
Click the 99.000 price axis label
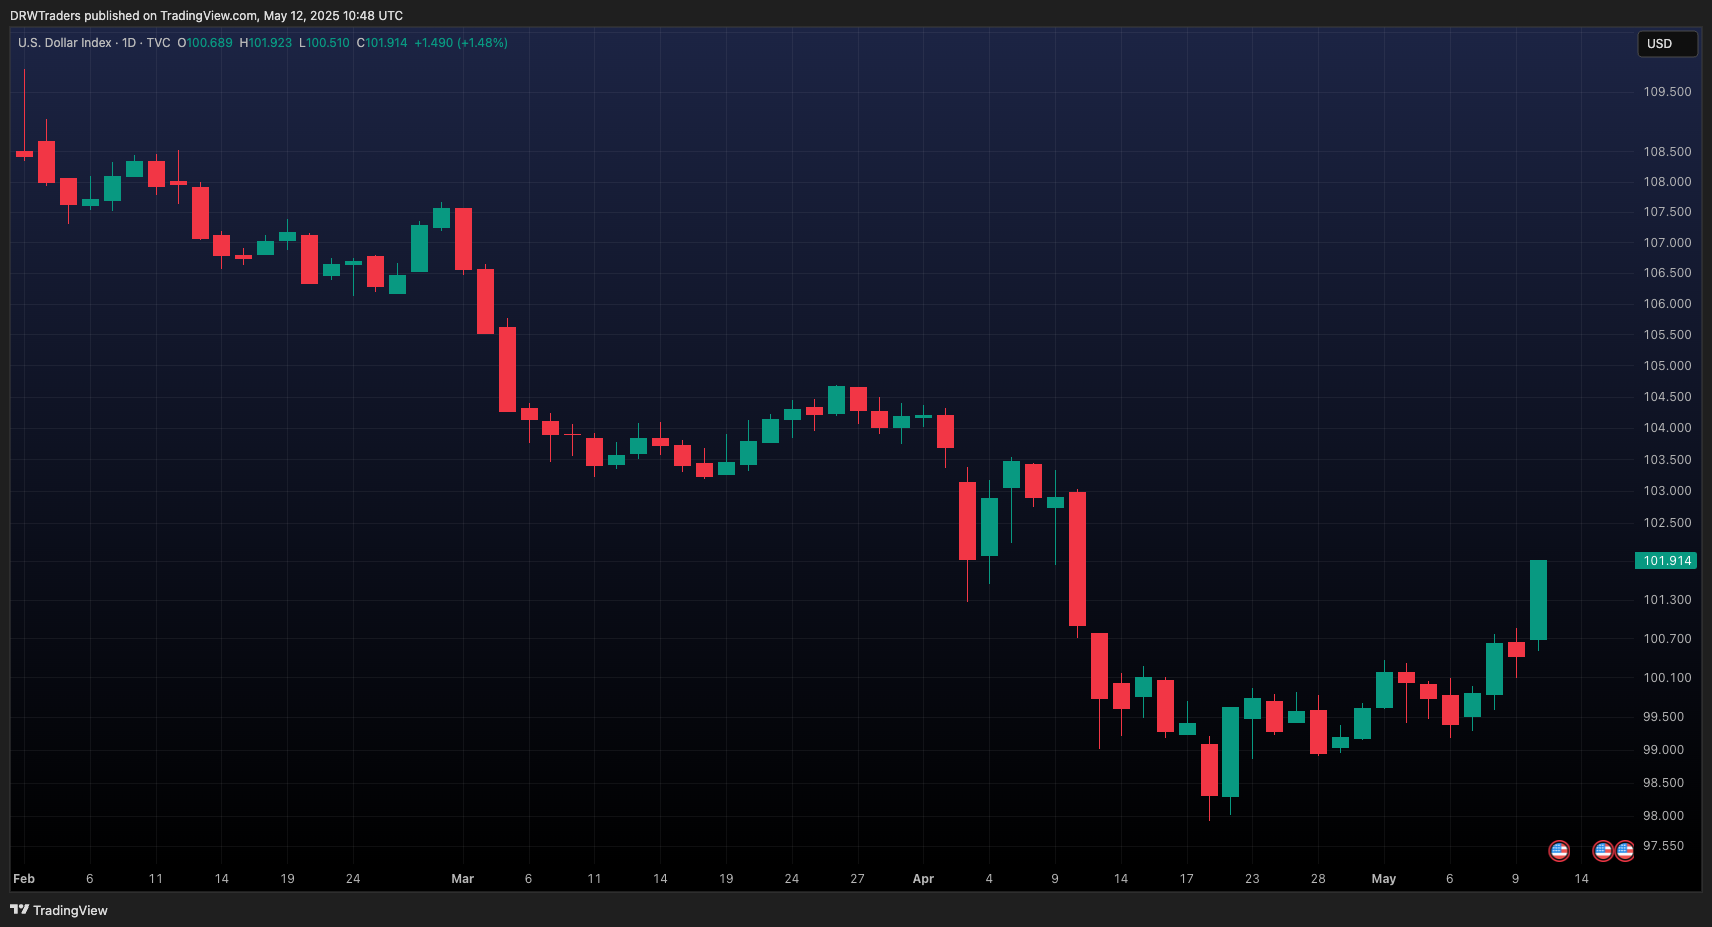[1663, 750]
